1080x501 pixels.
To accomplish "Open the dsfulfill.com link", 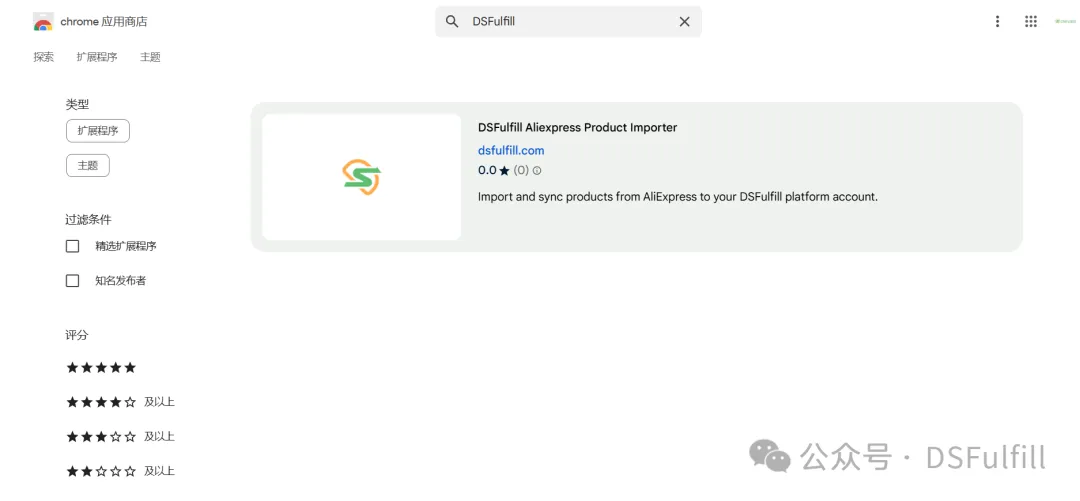I will point(511,151).
